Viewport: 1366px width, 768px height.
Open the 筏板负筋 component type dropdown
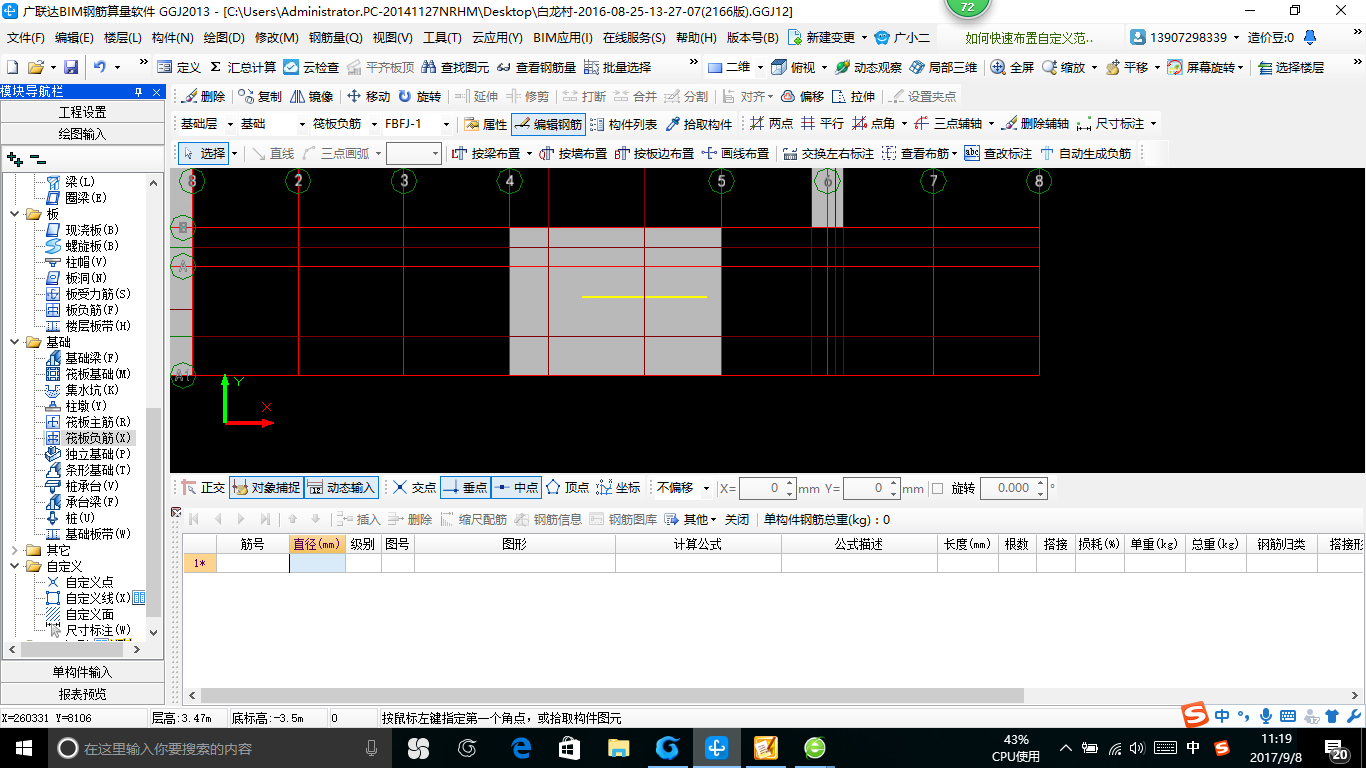click(375, 124)
